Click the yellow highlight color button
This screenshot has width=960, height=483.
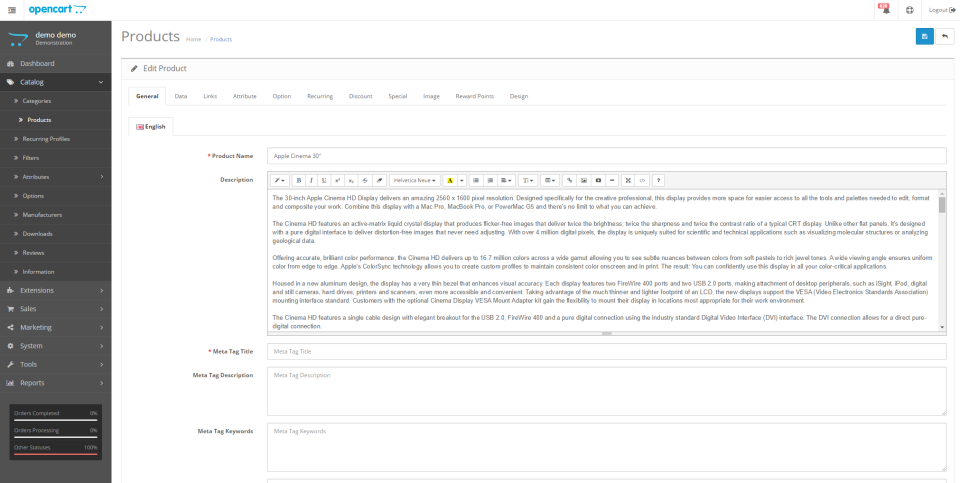click(450, 180)
